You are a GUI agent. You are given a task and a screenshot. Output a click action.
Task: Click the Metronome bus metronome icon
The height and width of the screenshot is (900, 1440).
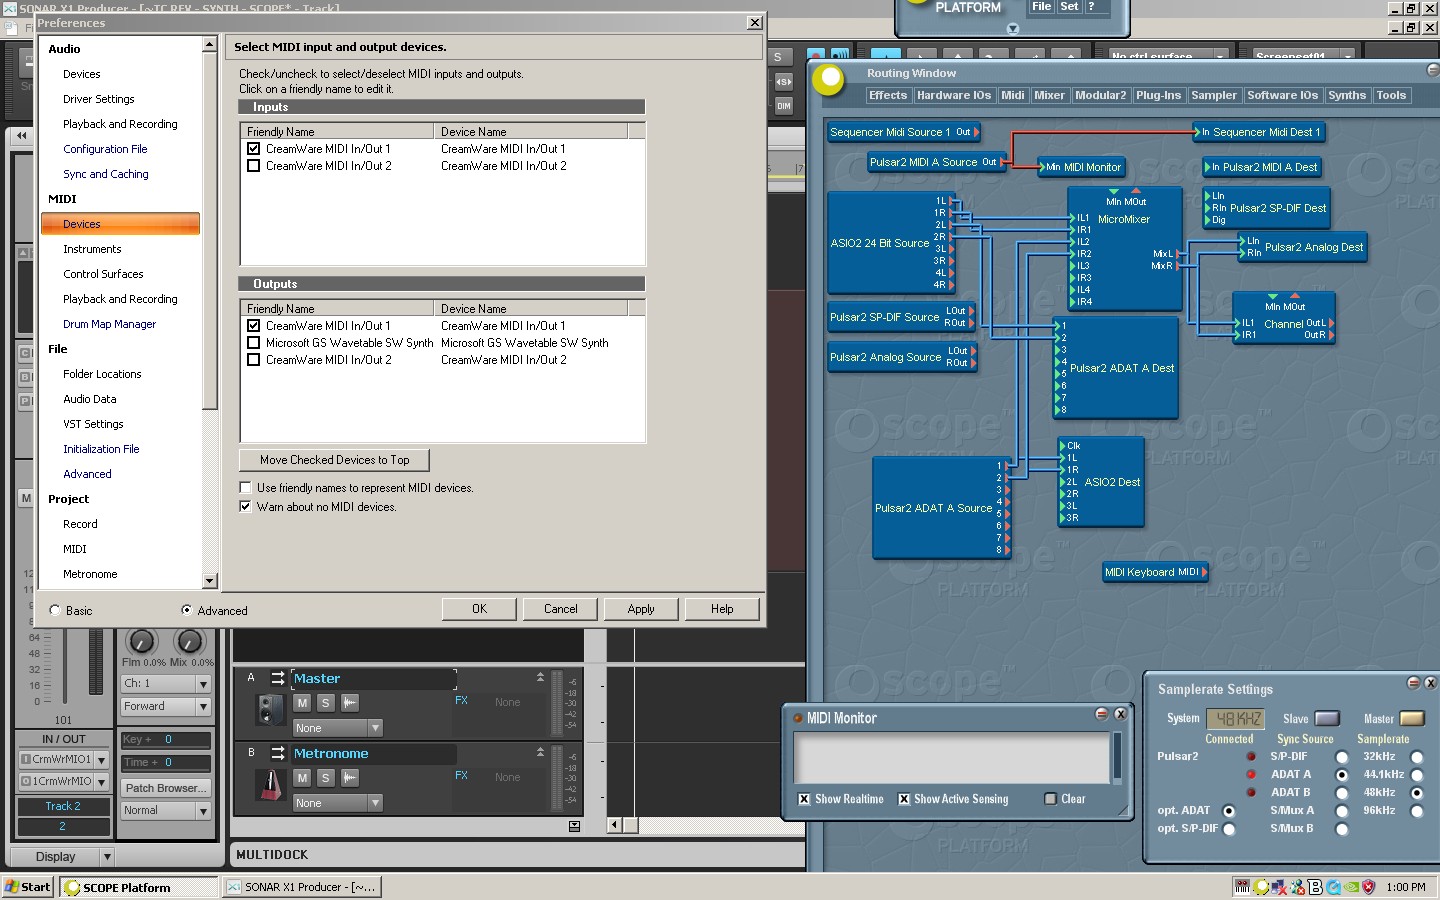click(270, 785)
